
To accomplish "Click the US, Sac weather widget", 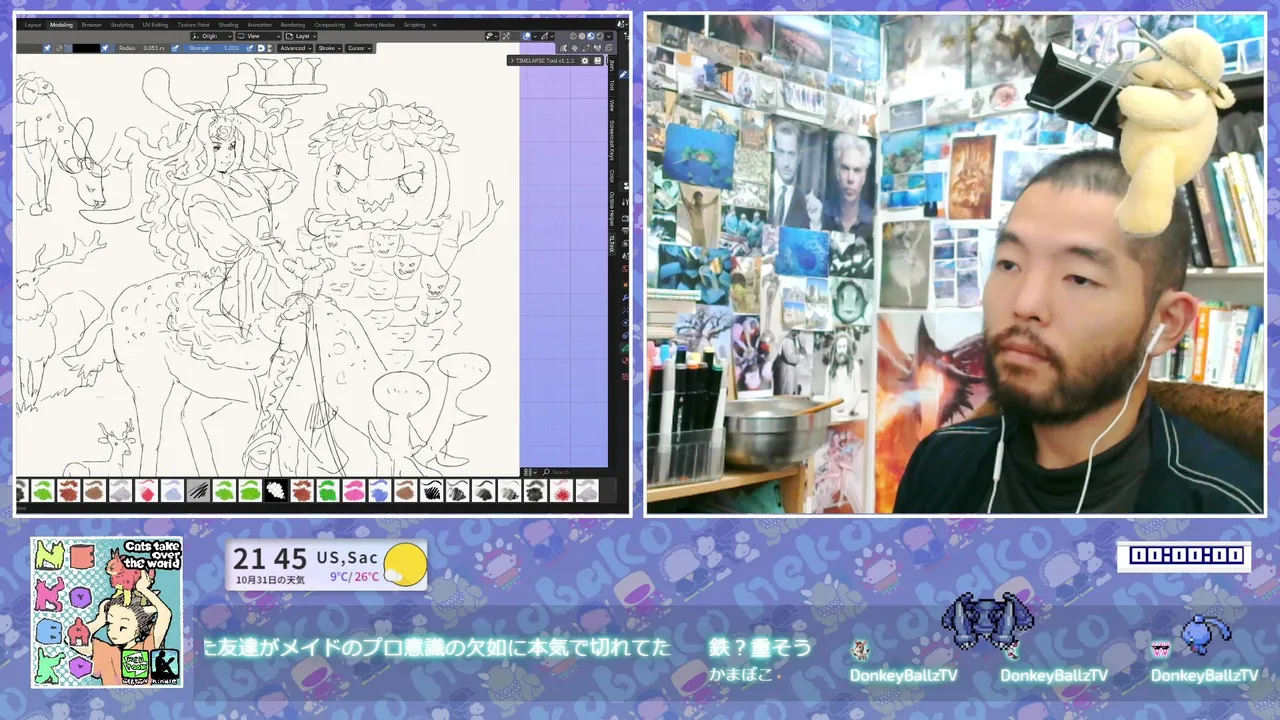I will 326,565.
